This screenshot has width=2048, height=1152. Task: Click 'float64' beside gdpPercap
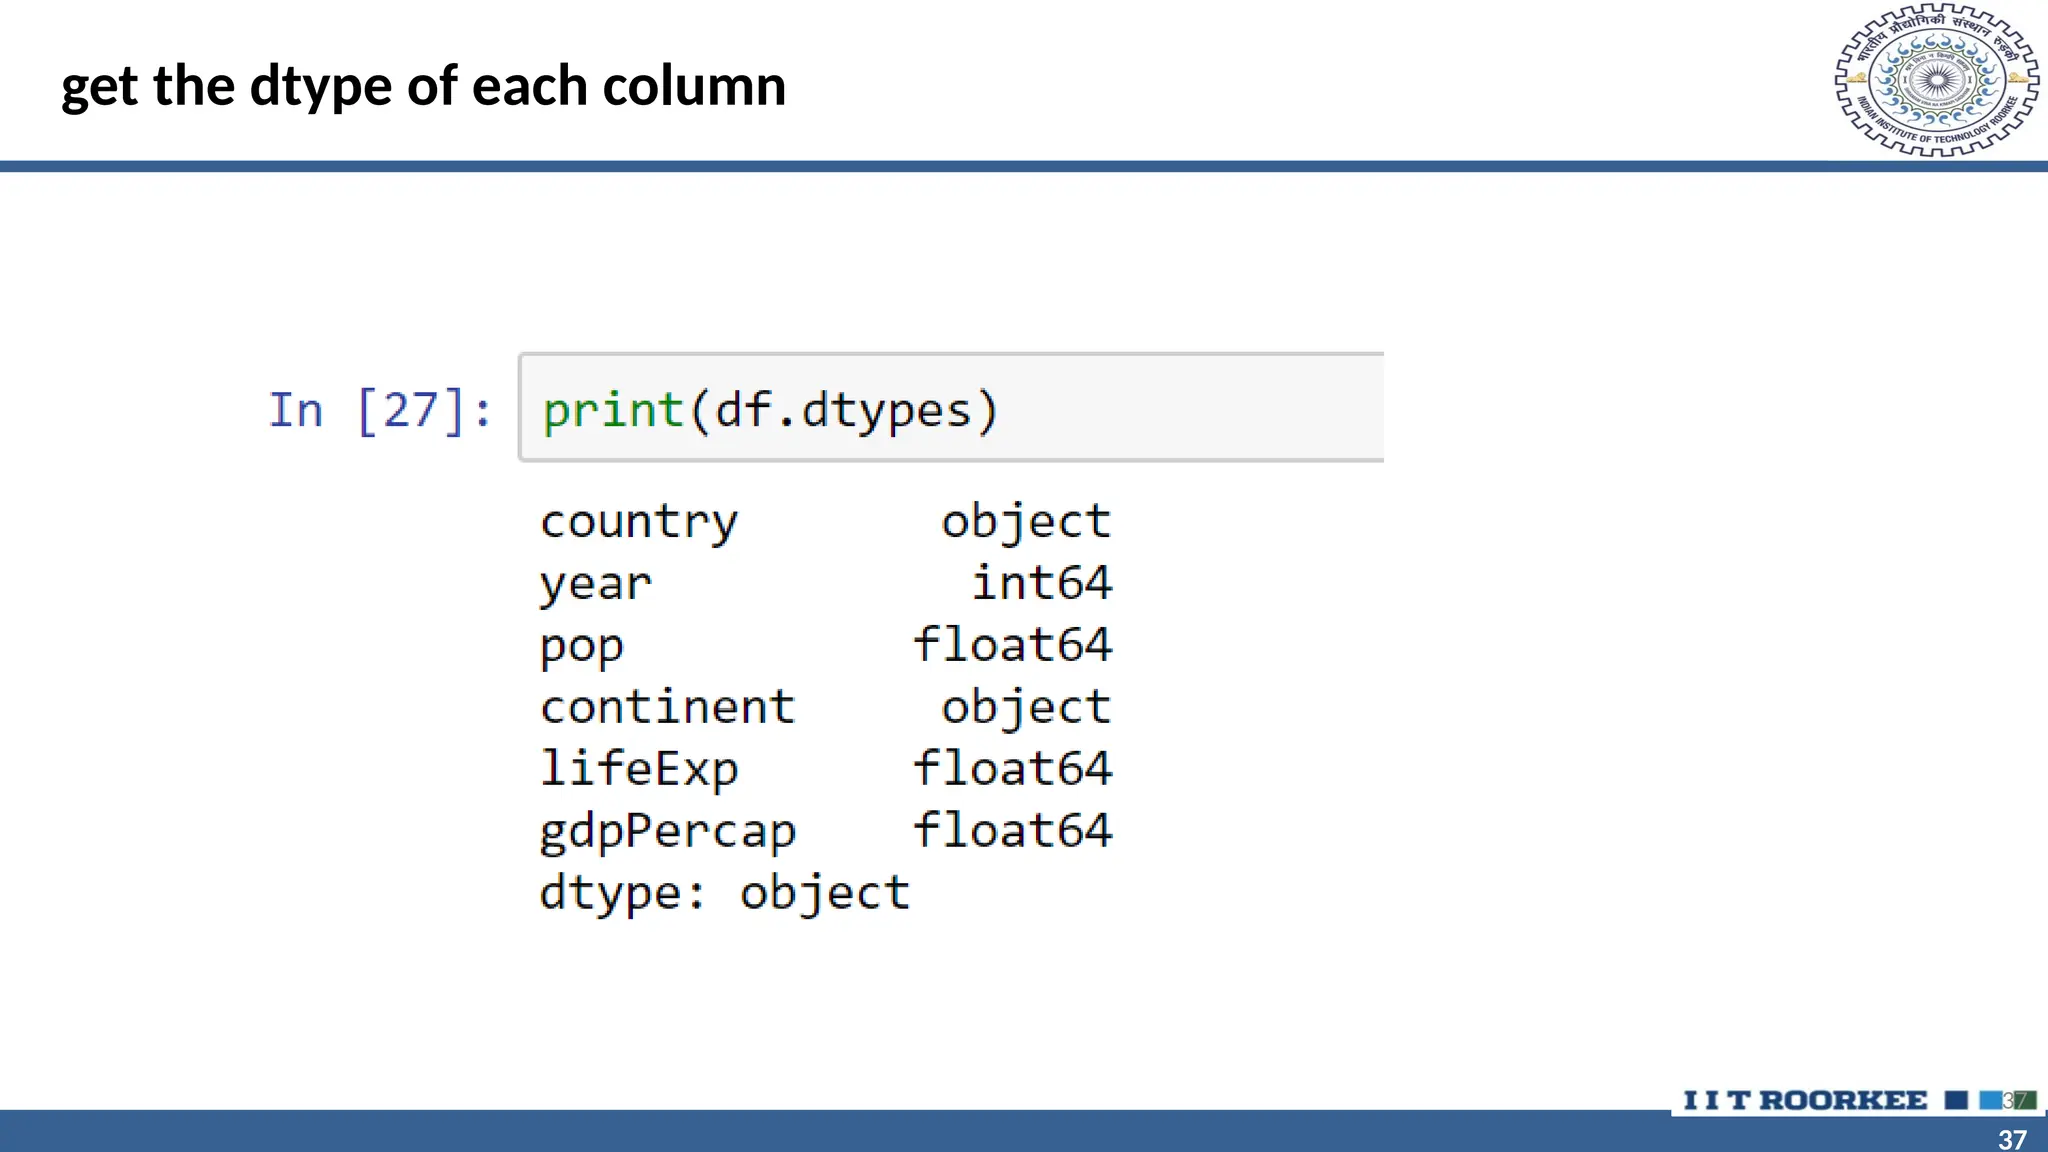pyautogui.click(x=1012, y=830)
